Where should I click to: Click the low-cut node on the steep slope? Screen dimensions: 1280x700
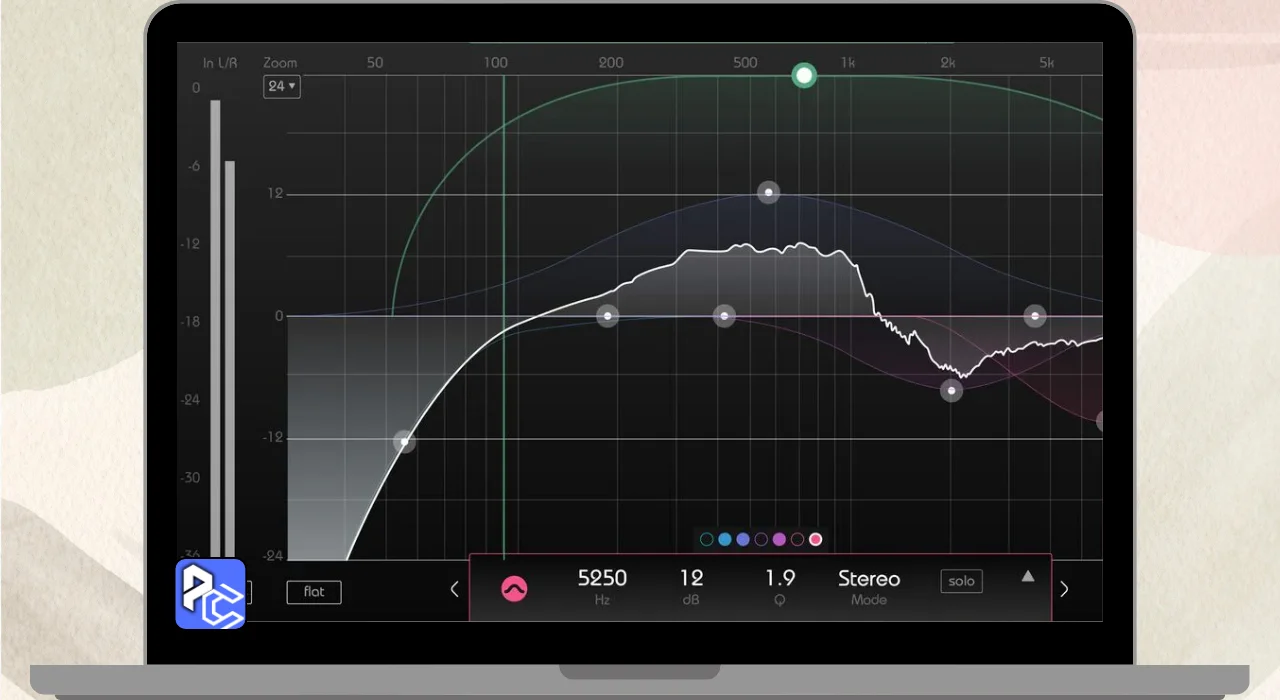404,441
